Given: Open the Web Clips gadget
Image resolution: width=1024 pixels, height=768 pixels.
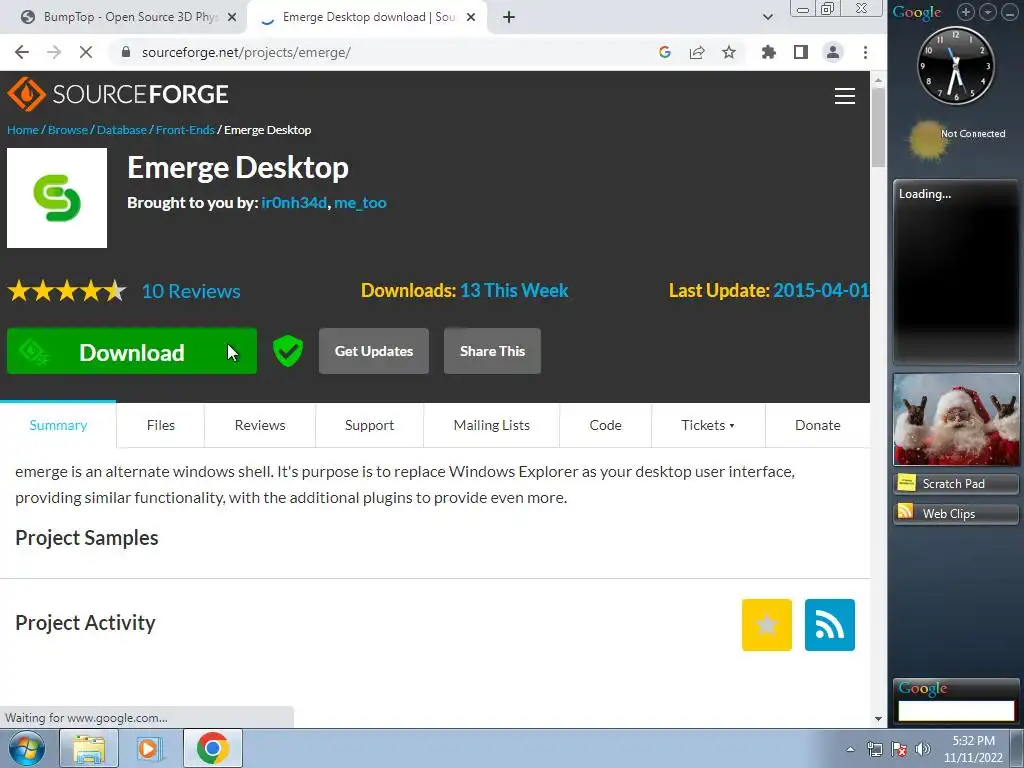Looking at the screenshot, I should (956, 513).
